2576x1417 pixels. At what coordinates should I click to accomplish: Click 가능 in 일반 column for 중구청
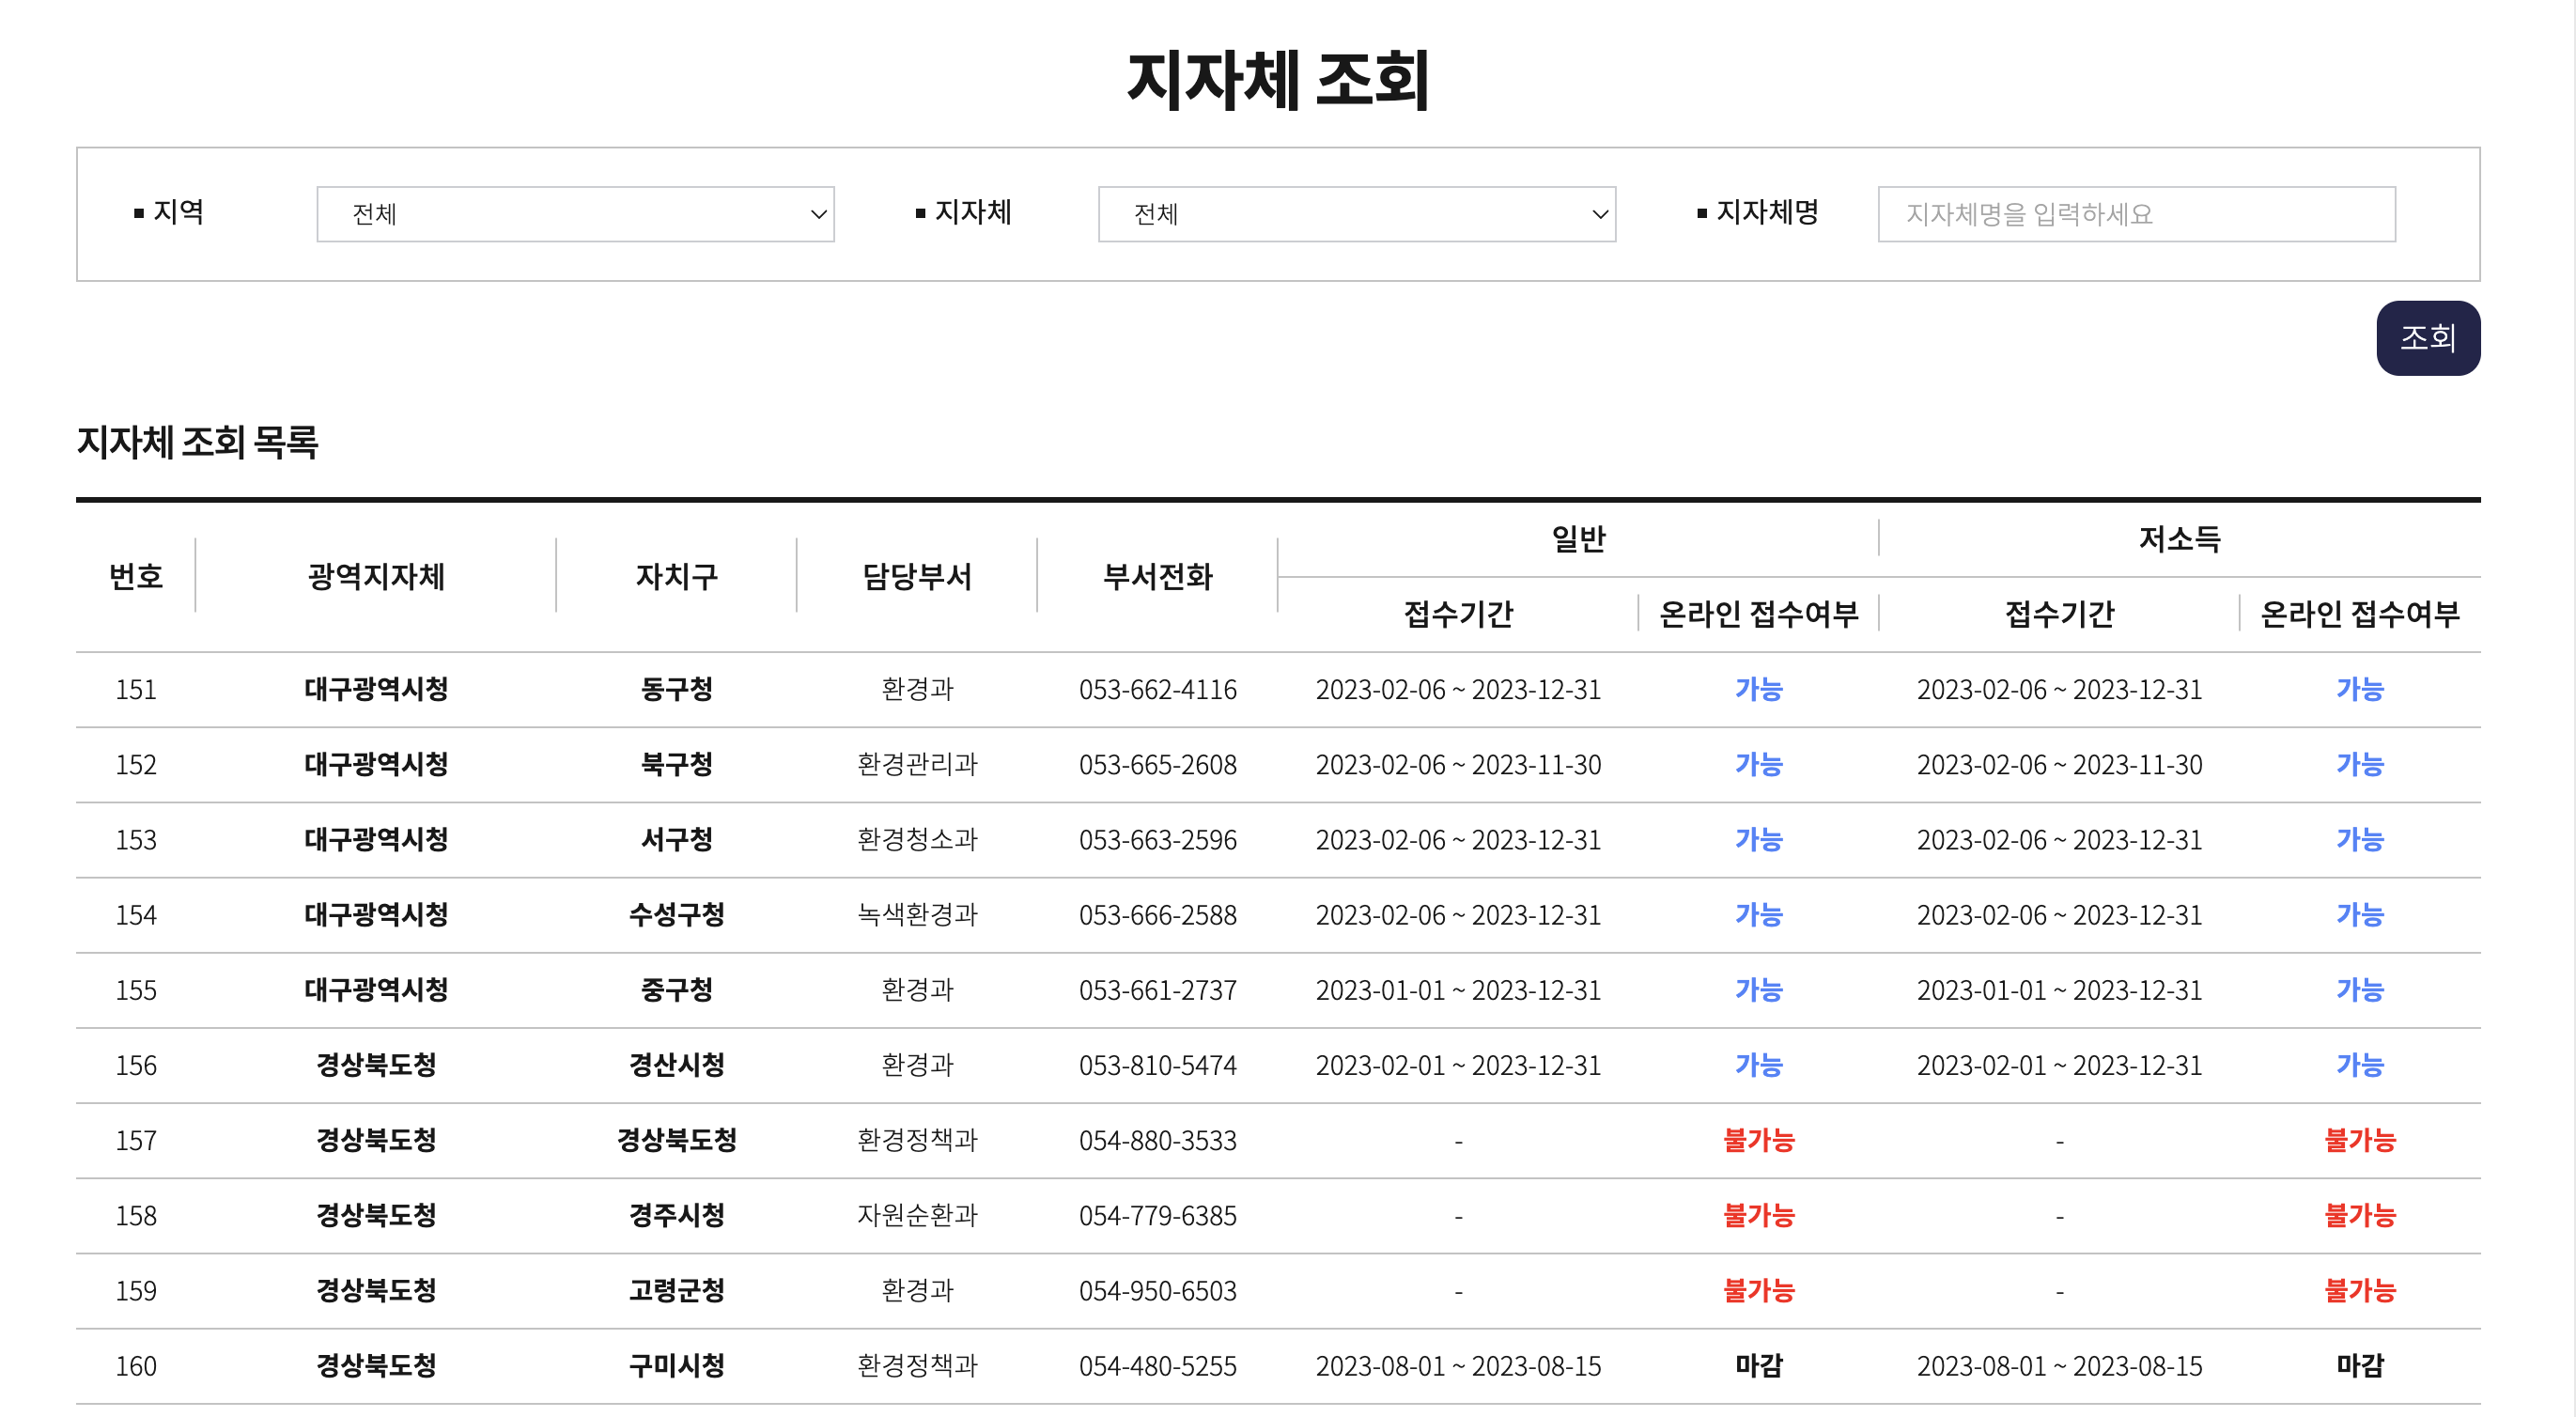pyautogui.click(x=1758, y=989)
